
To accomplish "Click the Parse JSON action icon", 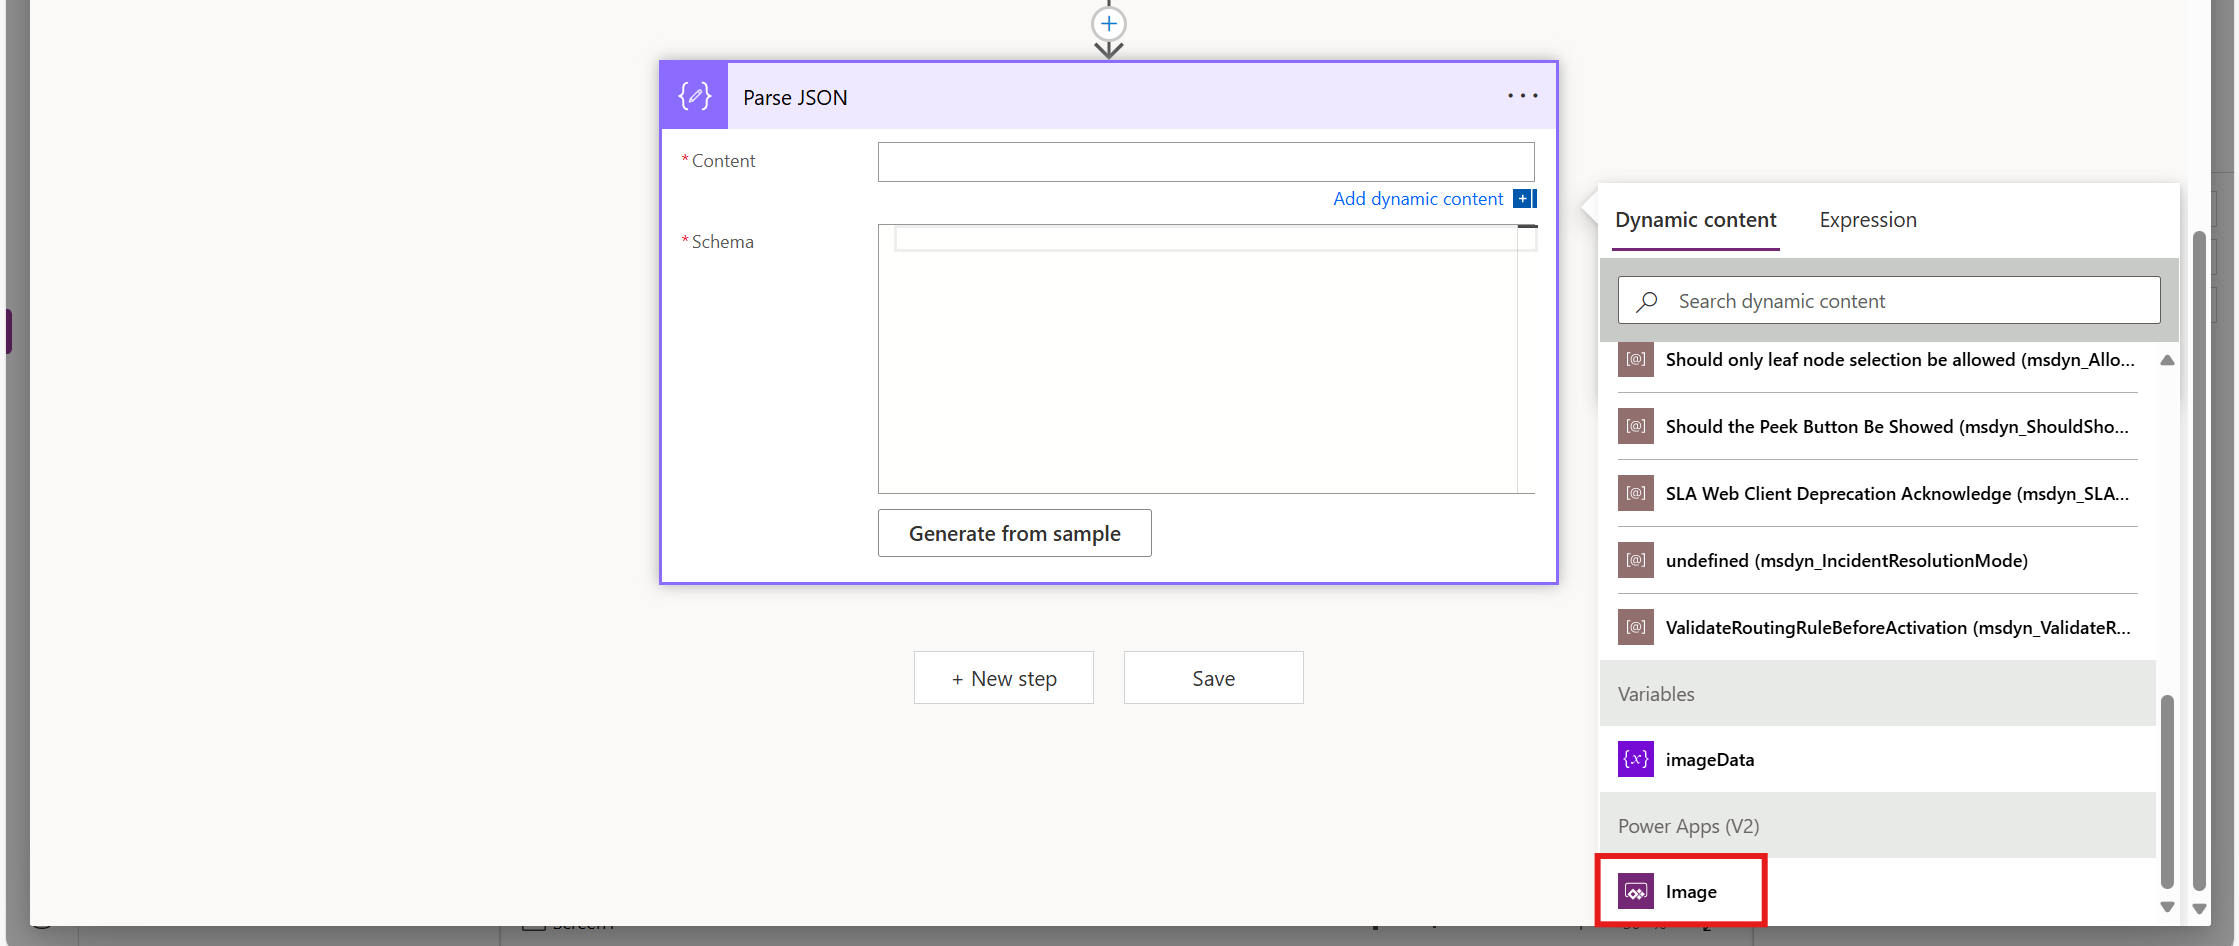I will (694, 96).
